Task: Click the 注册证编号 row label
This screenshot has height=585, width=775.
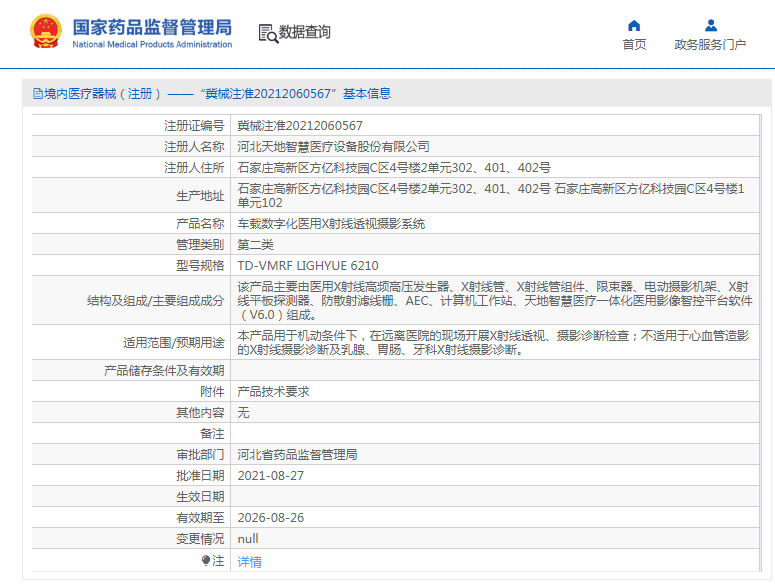Action: tap(194, 125)
